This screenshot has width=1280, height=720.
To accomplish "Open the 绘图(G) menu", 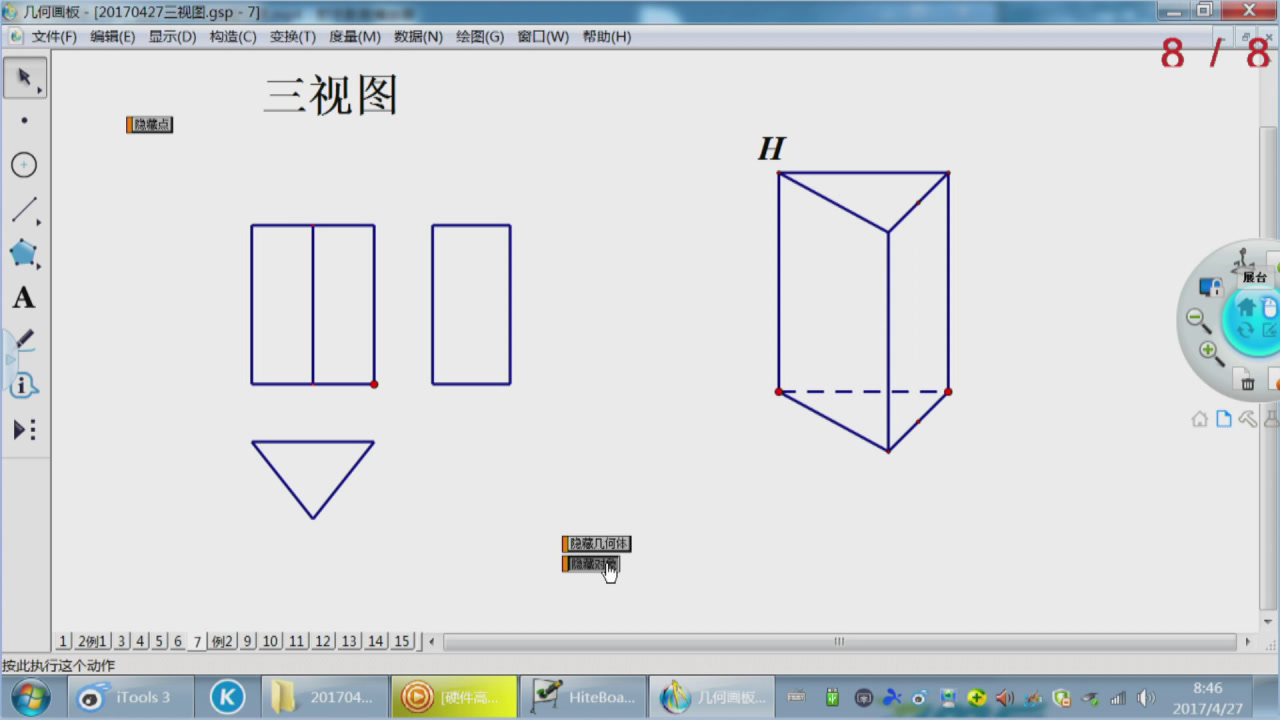I will (x=480, y=36).
